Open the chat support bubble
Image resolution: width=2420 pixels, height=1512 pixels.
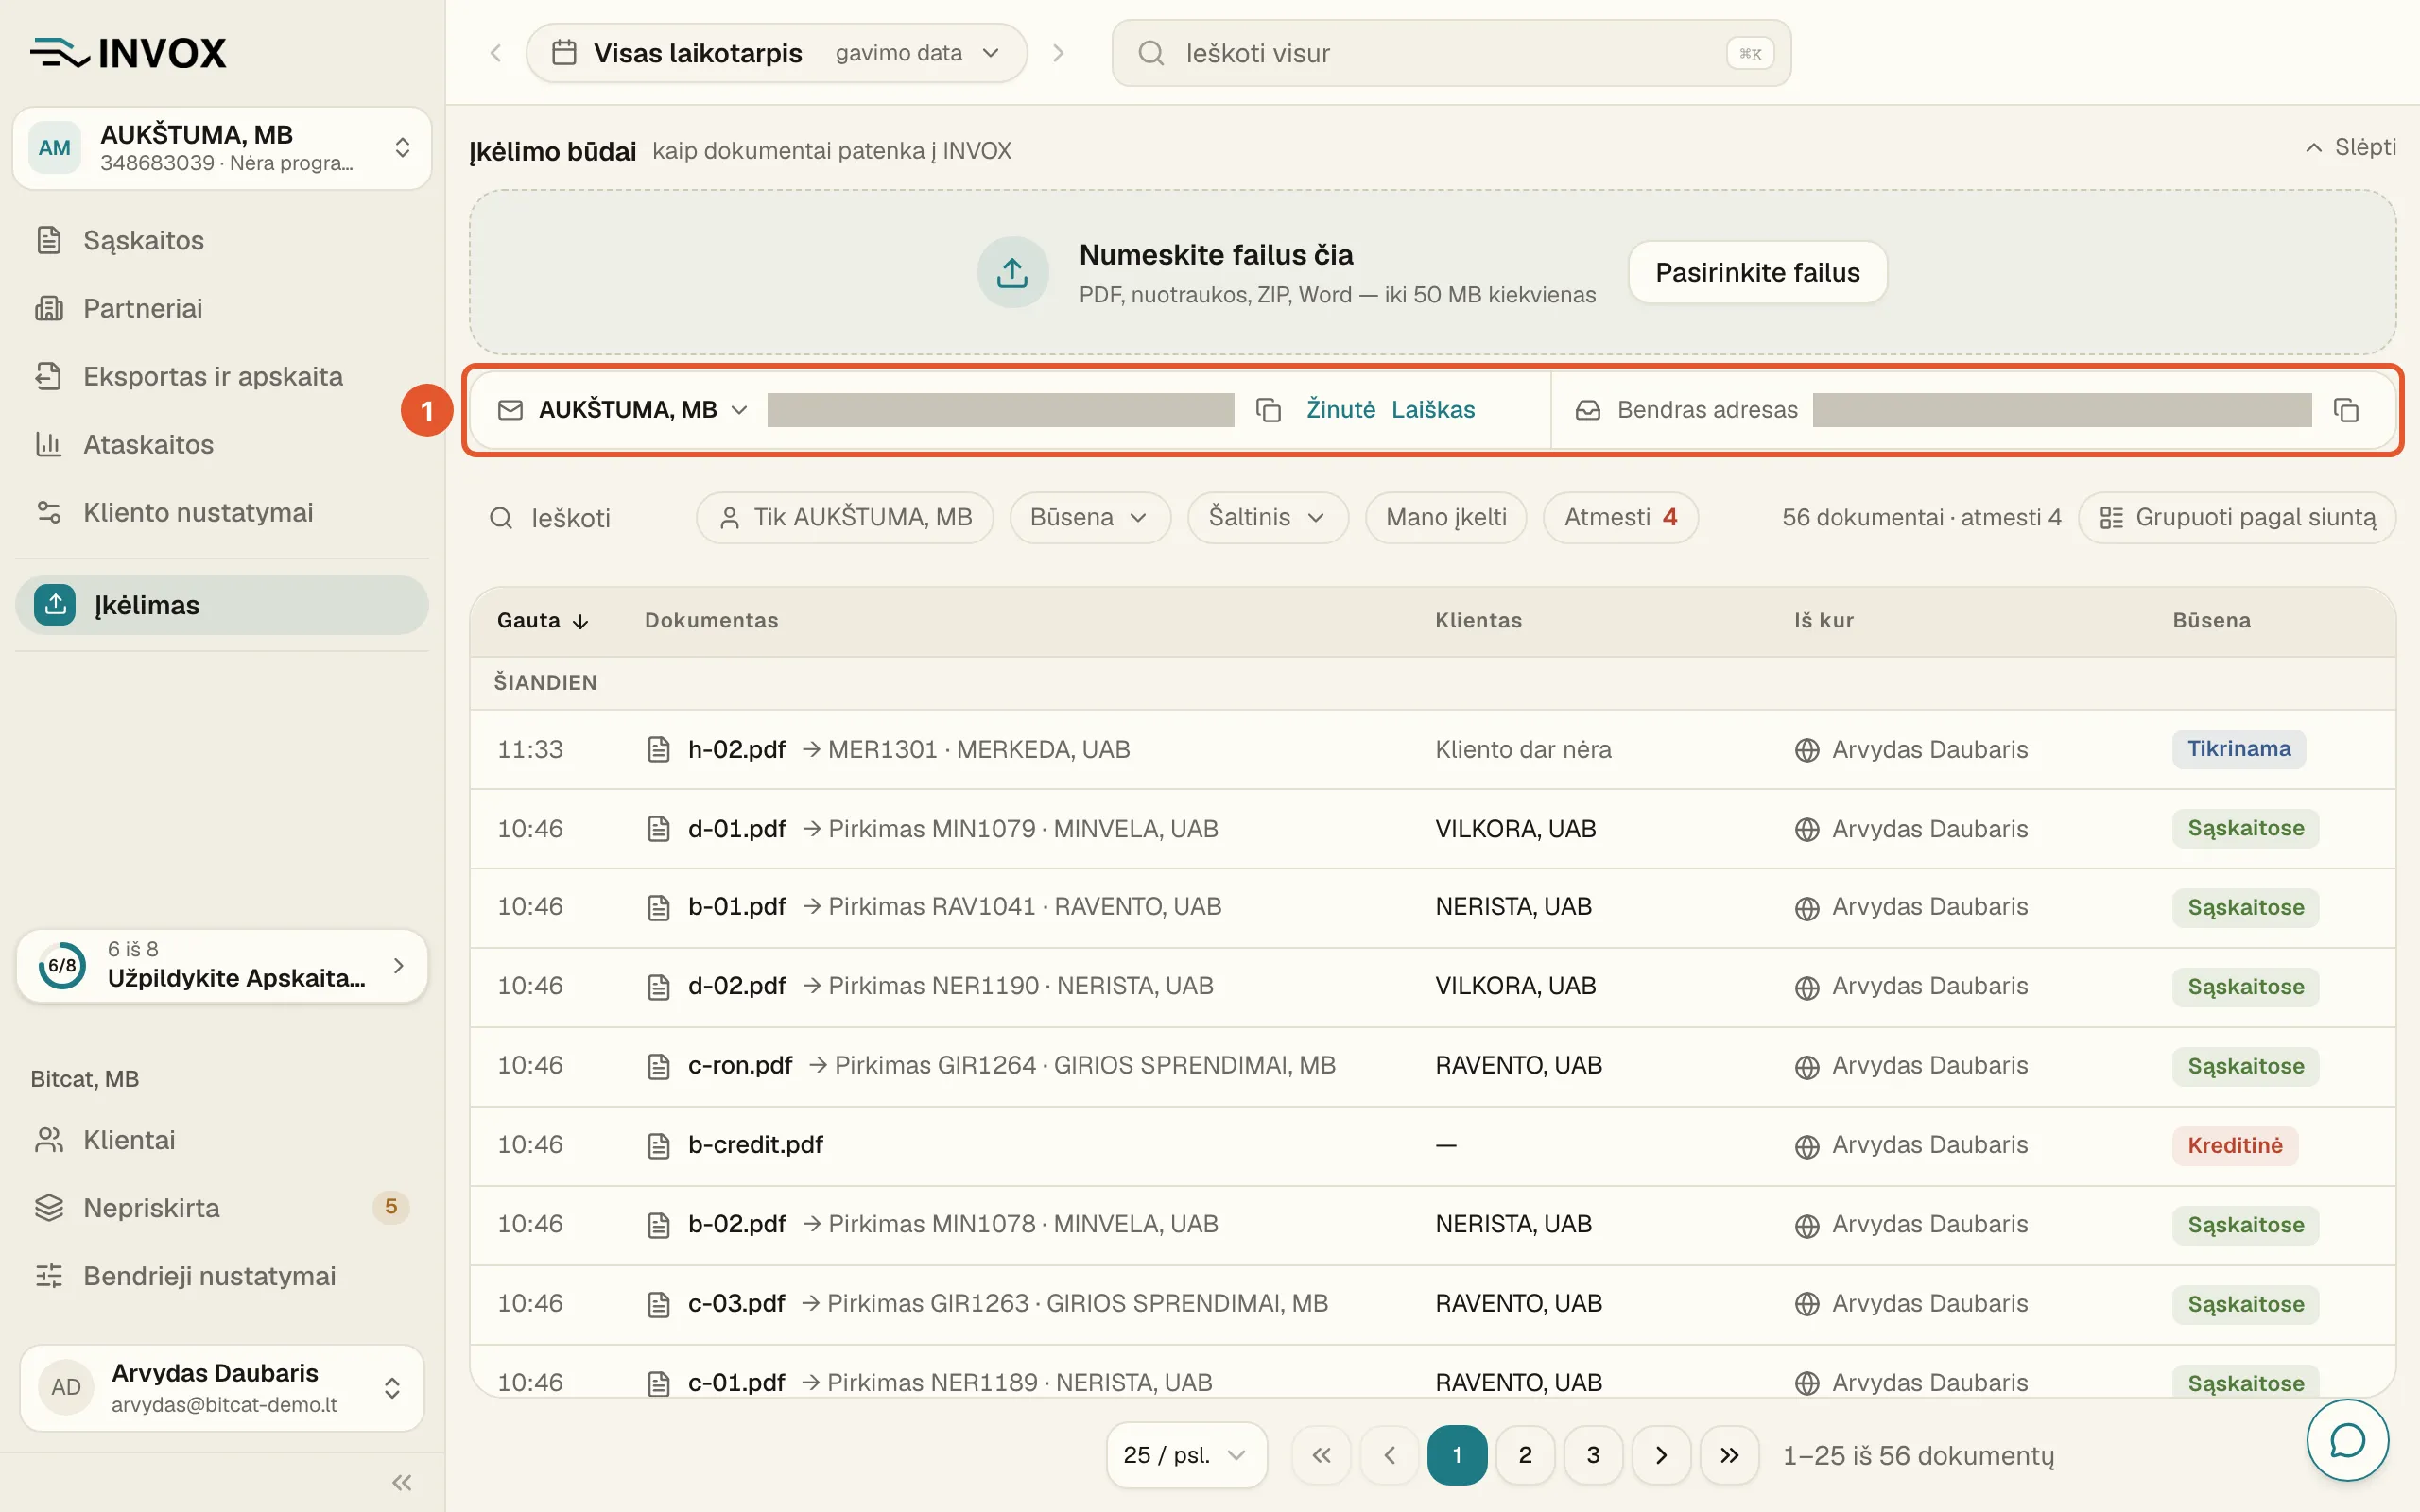(x=2347, y=1440)
